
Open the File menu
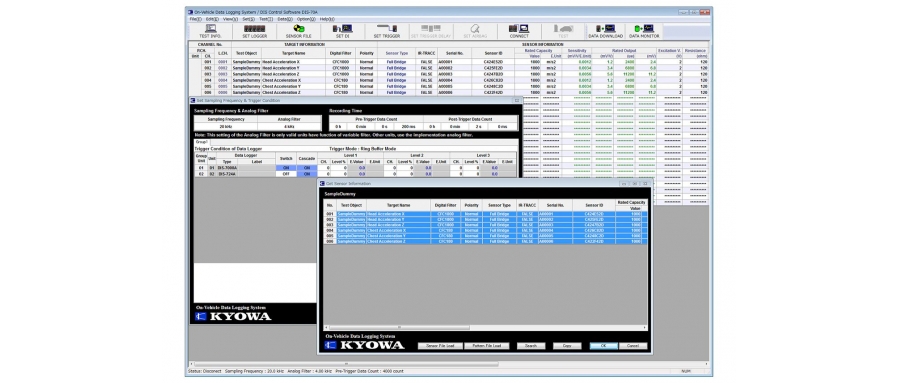point(195,19)
